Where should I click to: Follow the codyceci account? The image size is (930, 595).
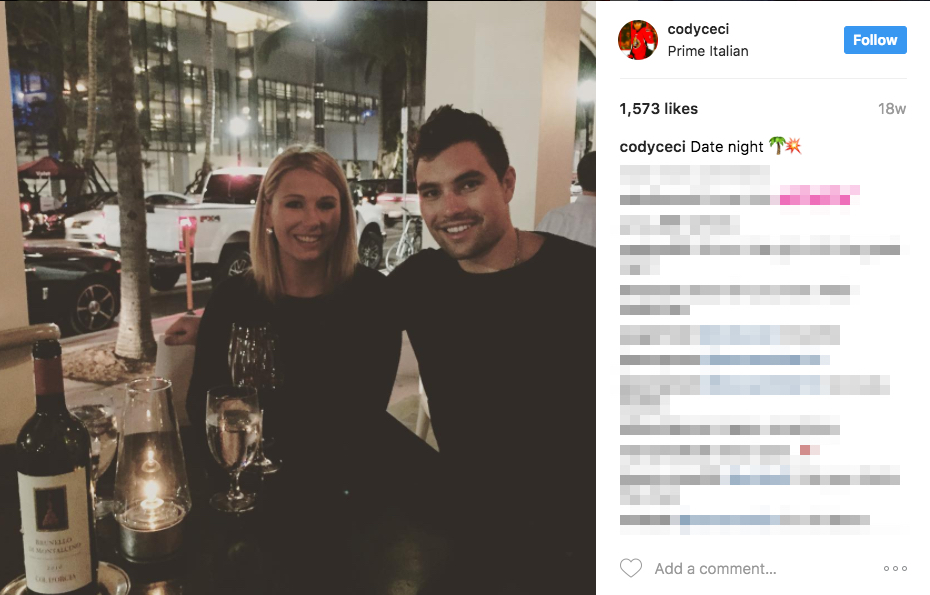point(875,40)
